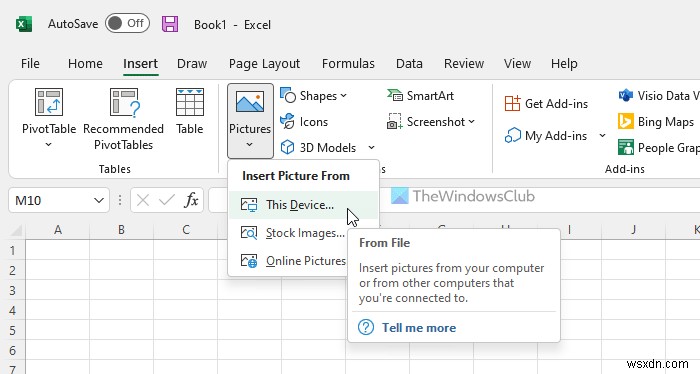The image size is (700, 374).
Task: Open Get Add-ins store
Action: pyautogui.click(x=546, y=104)
